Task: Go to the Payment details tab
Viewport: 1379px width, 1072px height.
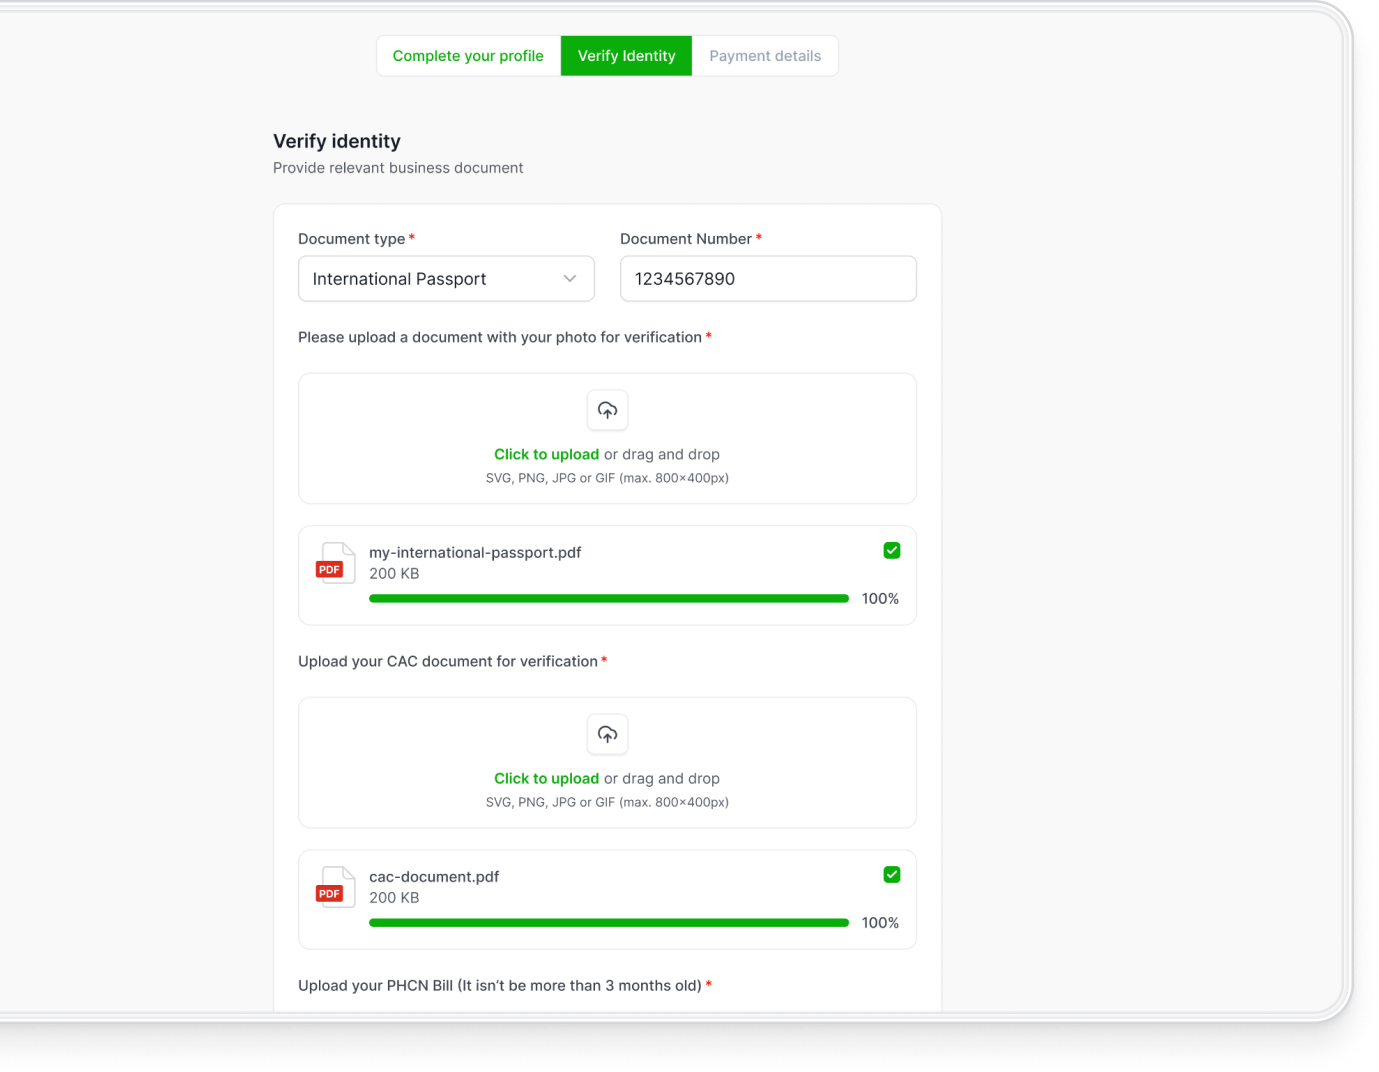Action: [x=765, y=56]
